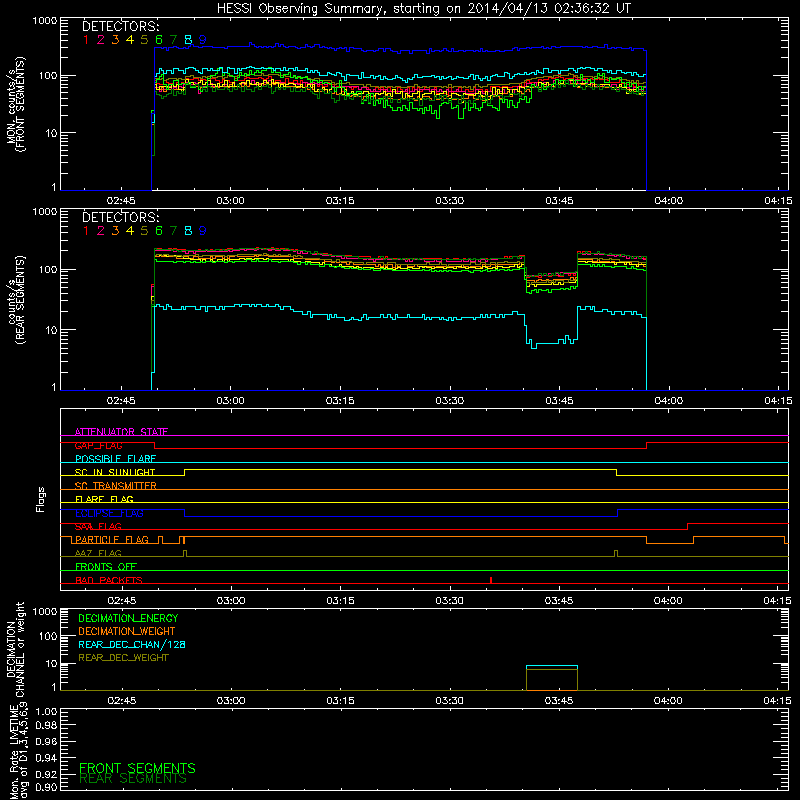Click olive detector 5 in rear segments legend

[x=144, y=231]
